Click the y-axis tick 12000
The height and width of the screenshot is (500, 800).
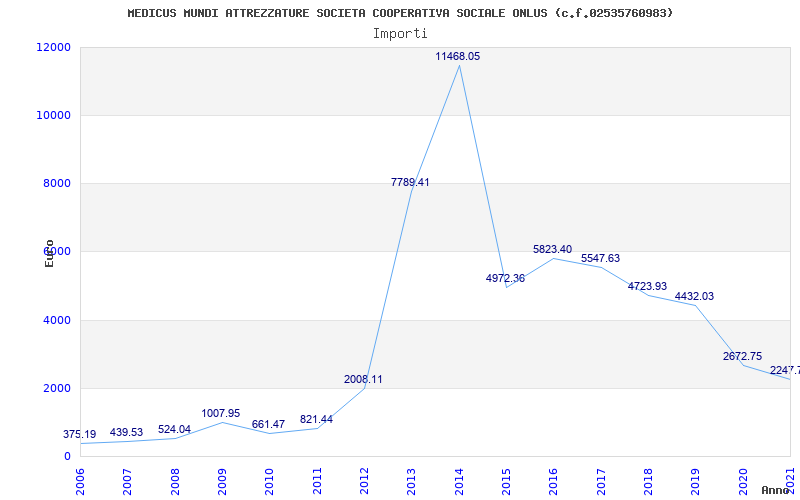tap(53, 47)
